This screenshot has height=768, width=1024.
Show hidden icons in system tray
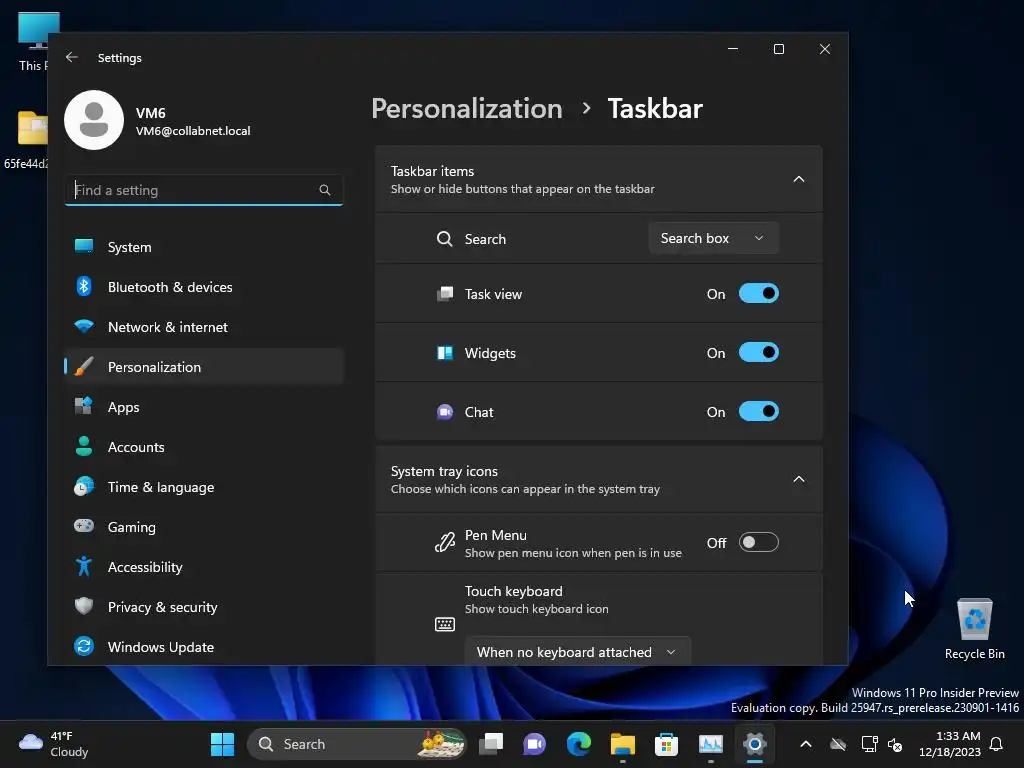click(806, 744)
